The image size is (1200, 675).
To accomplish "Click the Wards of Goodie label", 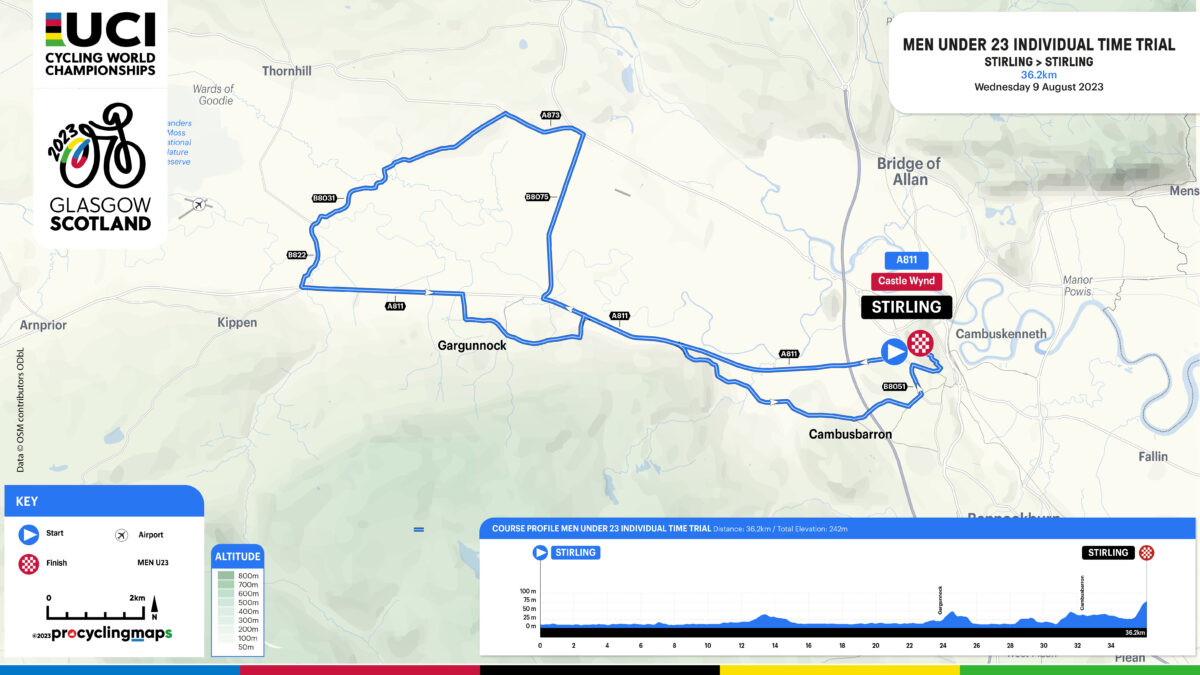I will (x=214, y=95).
